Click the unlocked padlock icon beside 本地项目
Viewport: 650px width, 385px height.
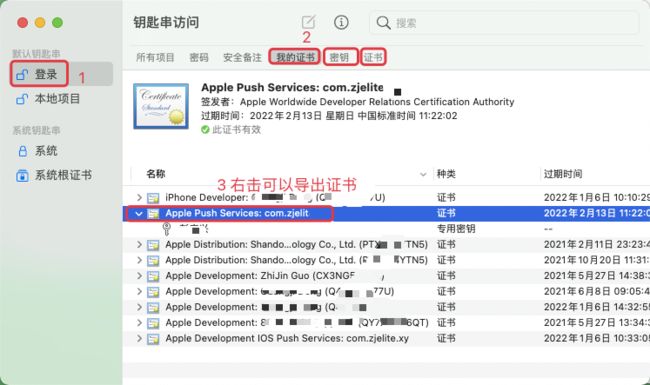click(x=22, y=99)
